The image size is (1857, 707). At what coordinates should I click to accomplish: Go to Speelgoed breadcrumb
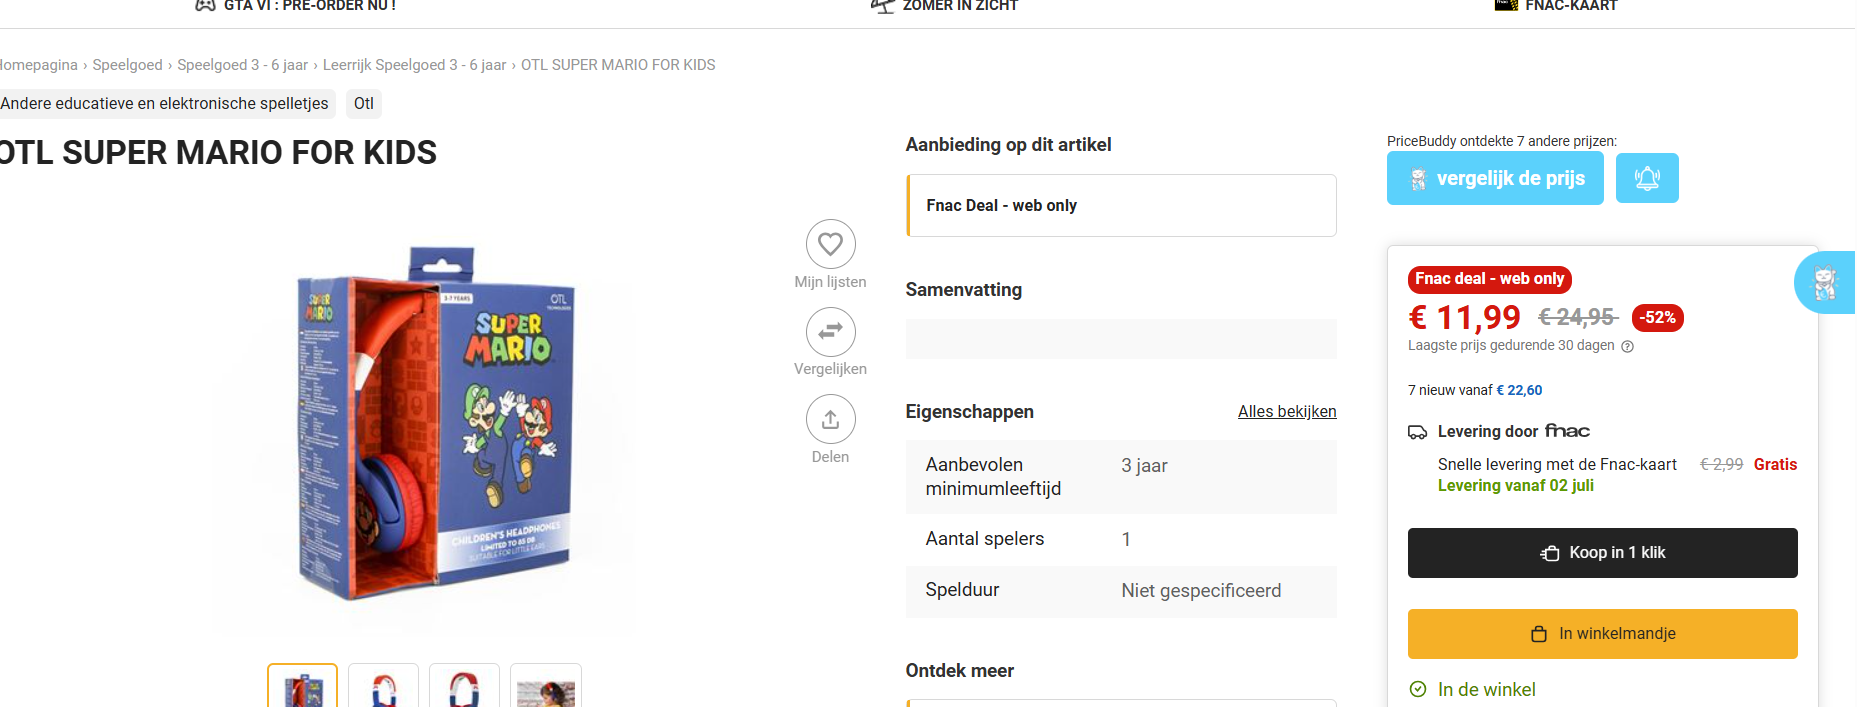tap(127, 65)
